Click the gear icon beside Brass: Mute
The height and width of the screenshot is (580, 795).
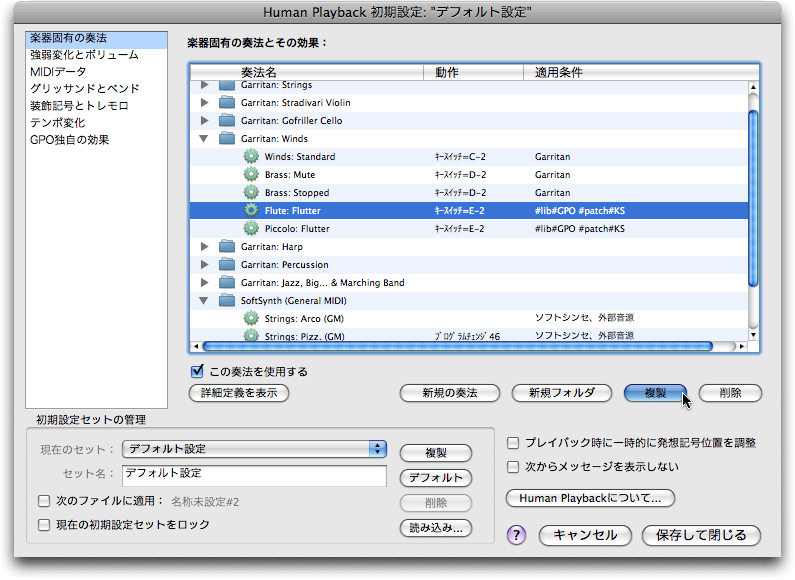click(251, 174)
